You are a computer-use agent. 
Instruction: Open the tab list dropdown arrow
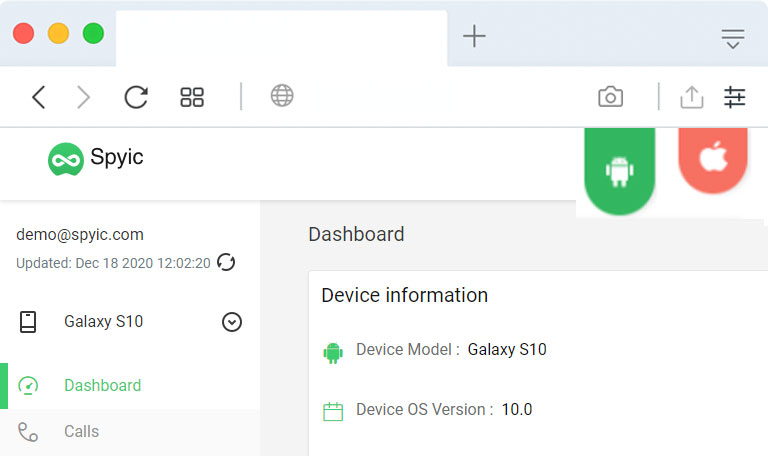(733, 39)
